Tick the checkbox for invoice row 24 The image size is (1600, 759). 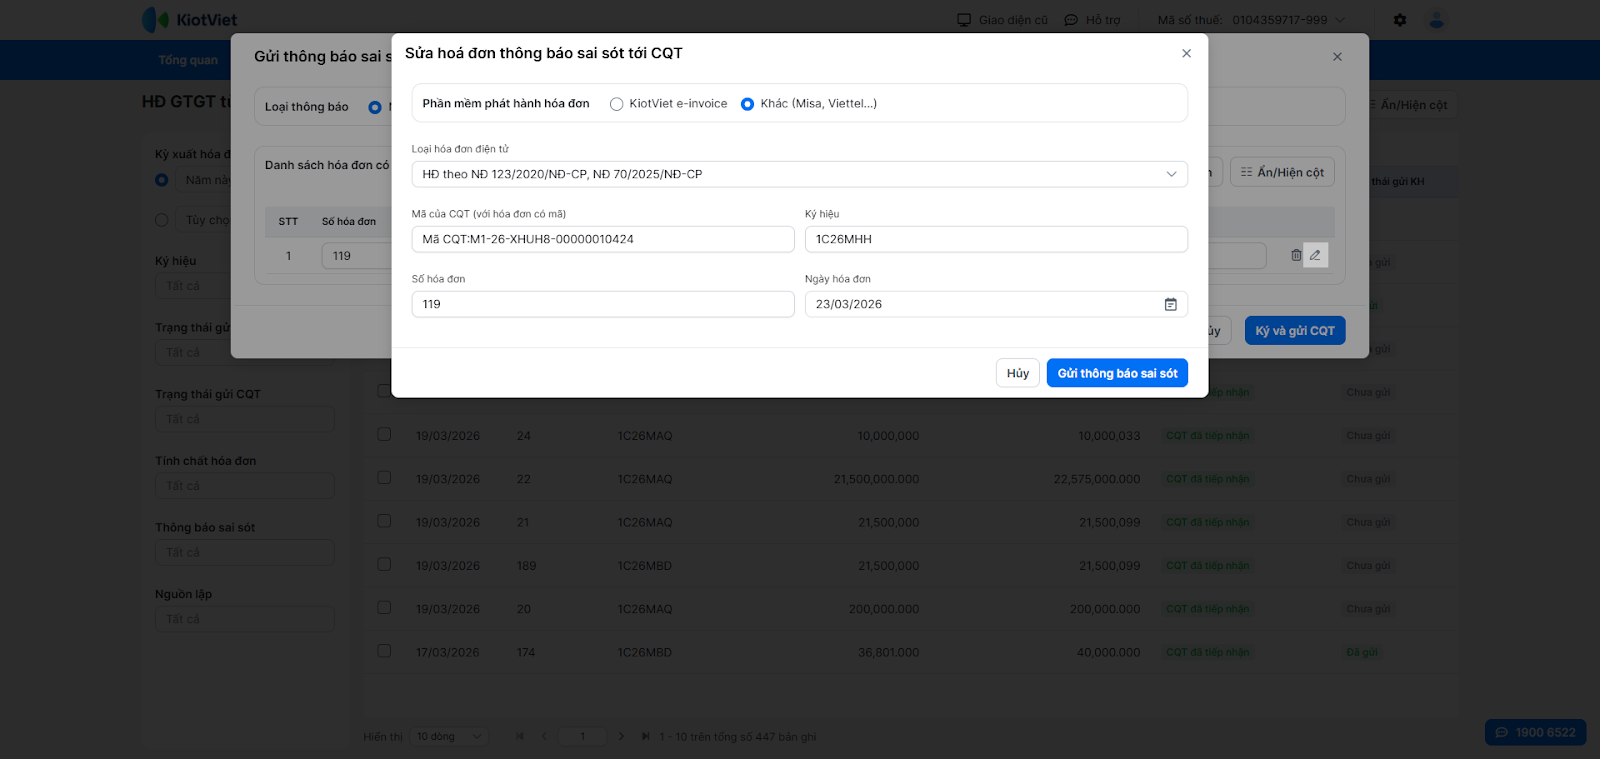click(x=384, y=434)
